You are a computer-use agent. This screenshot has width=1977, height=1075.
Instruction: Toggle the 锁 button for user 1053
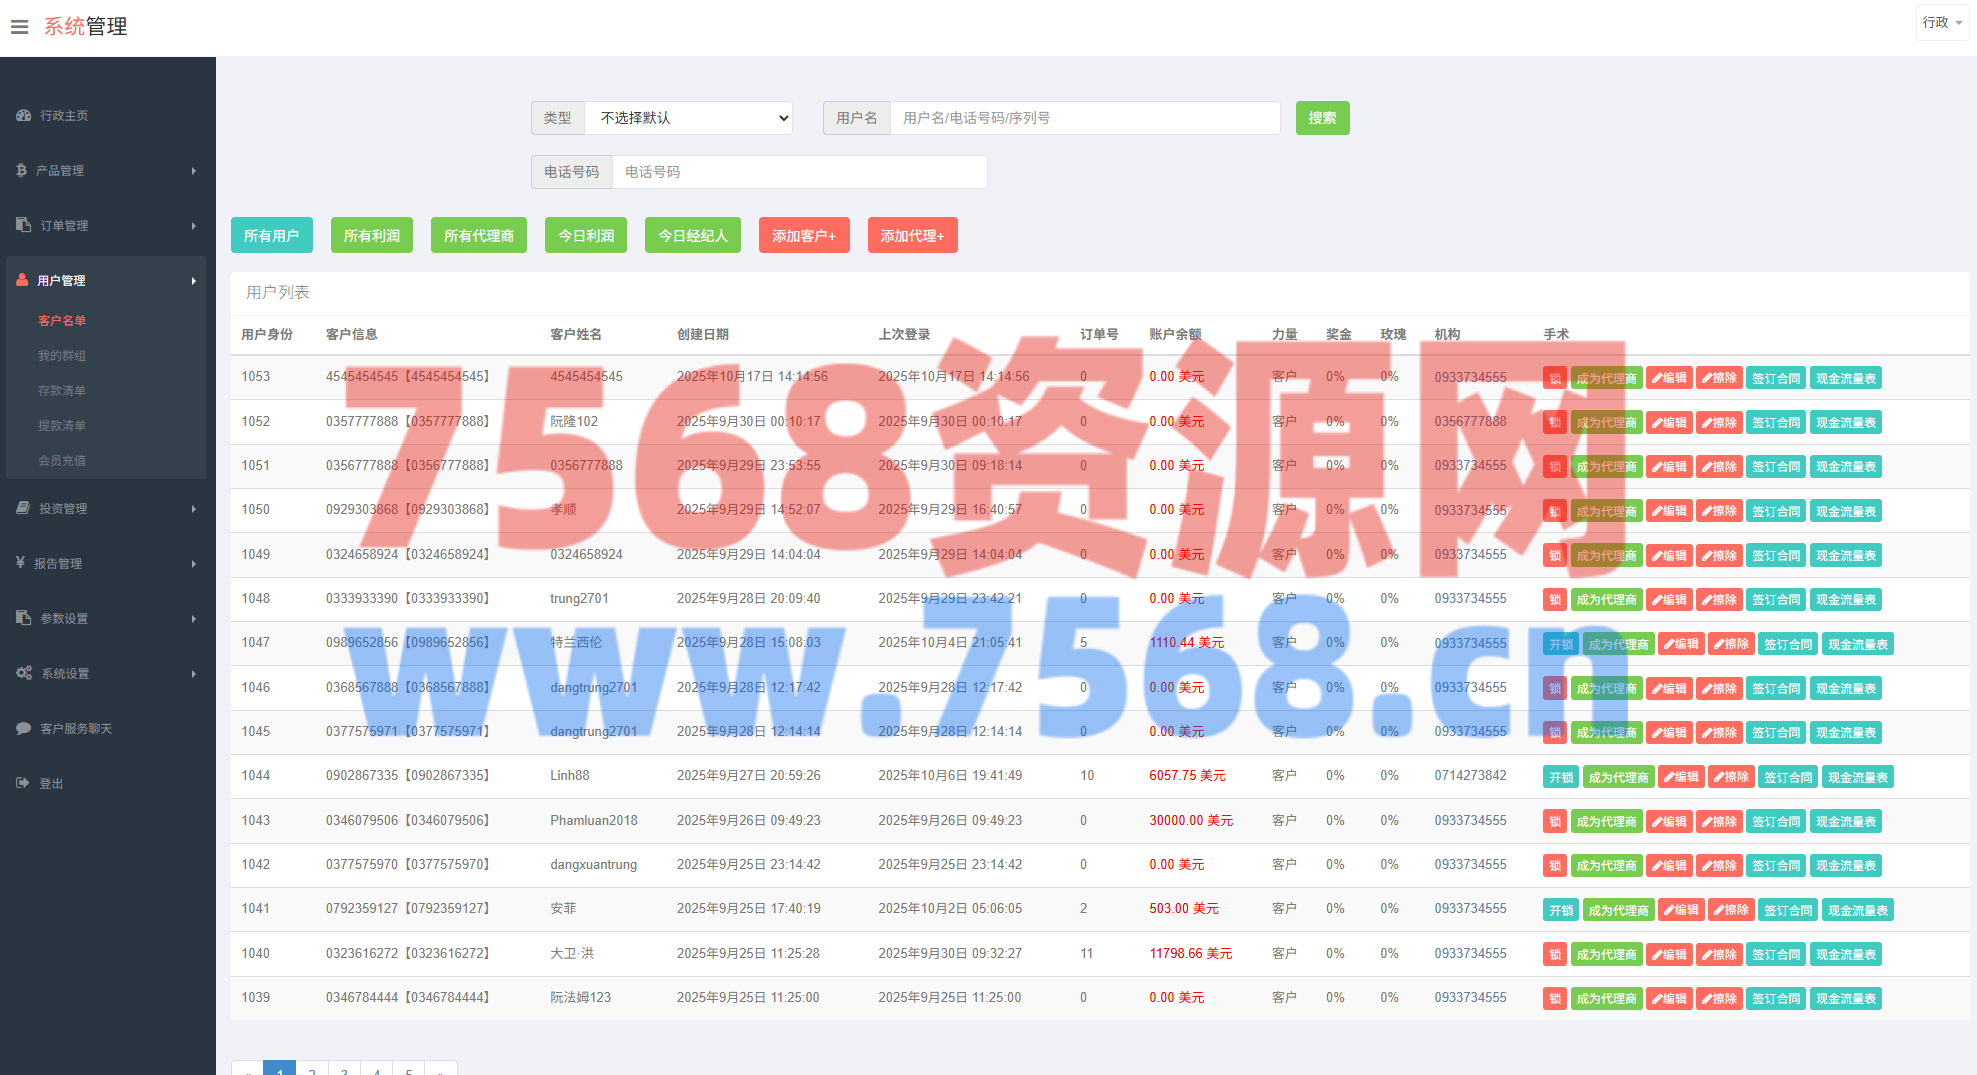click(x=1554, y=378)
